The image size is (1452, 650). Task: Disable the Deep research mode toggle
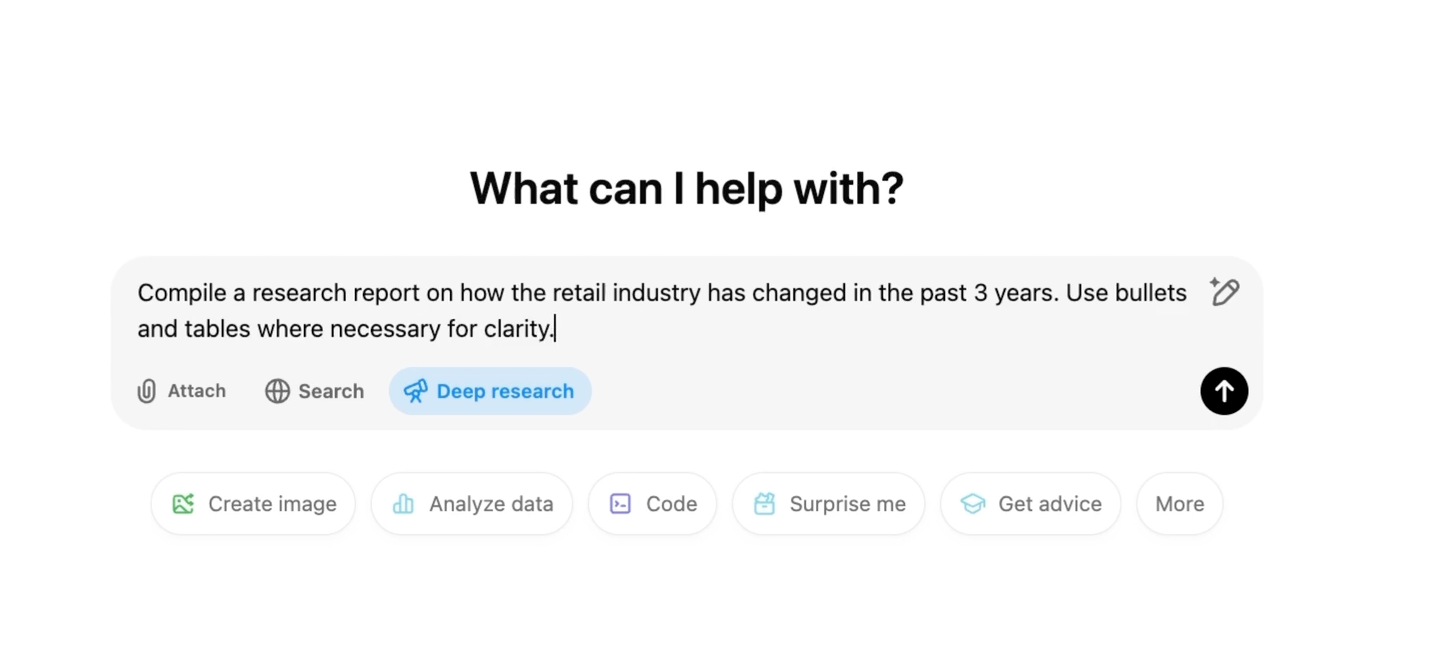click(x=490, y=391)
